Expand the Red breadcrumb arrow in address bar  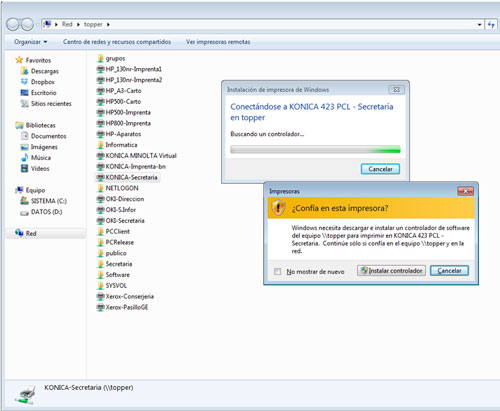[x=78, y=25]
